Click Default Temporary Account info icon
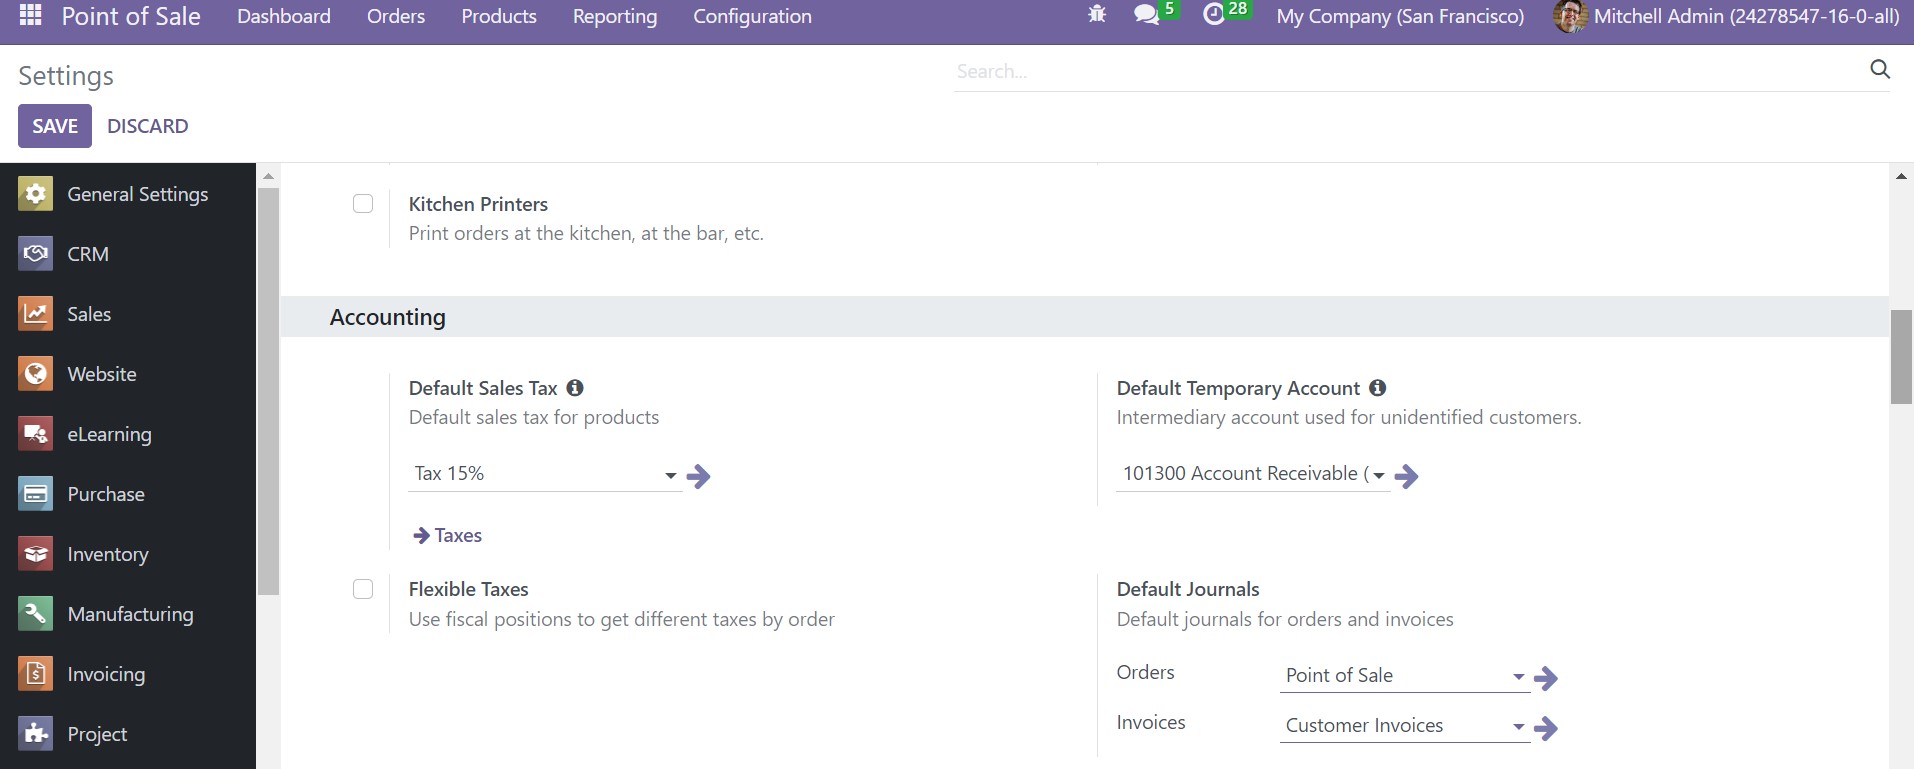The width and height of the screenshot is (1914, 769). coord(1378,388)
